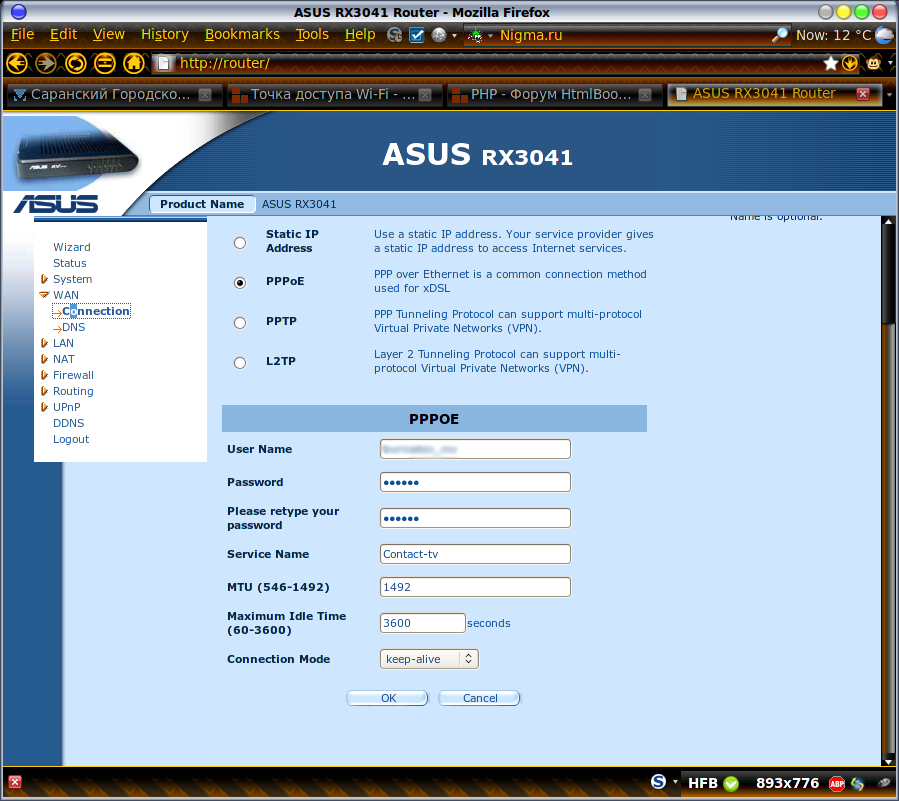Click the User Name input field

click(x=475, y=449)
